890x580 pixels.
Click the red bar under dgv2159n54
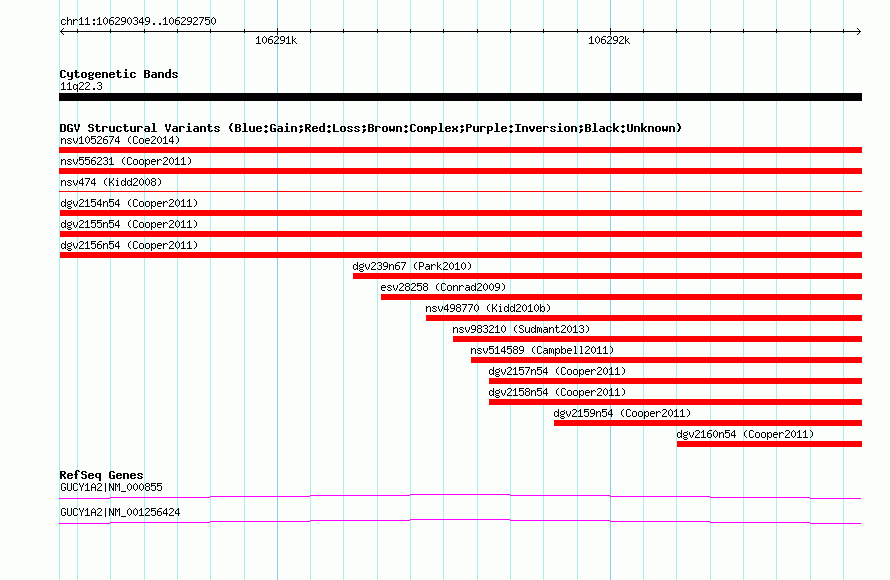click(x=708, y=423)
